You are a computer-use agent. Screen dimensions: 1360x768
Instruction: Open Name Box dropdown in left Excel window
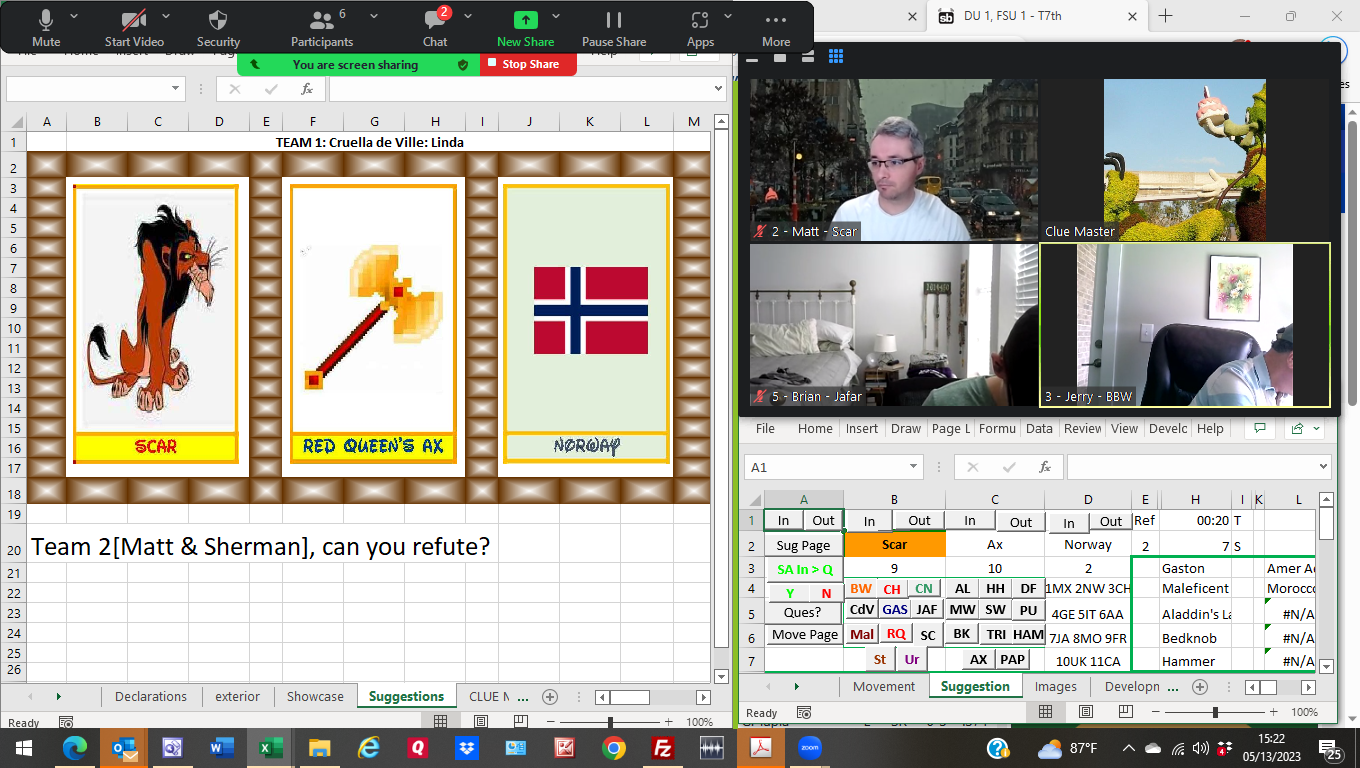(x=176, y=89)
